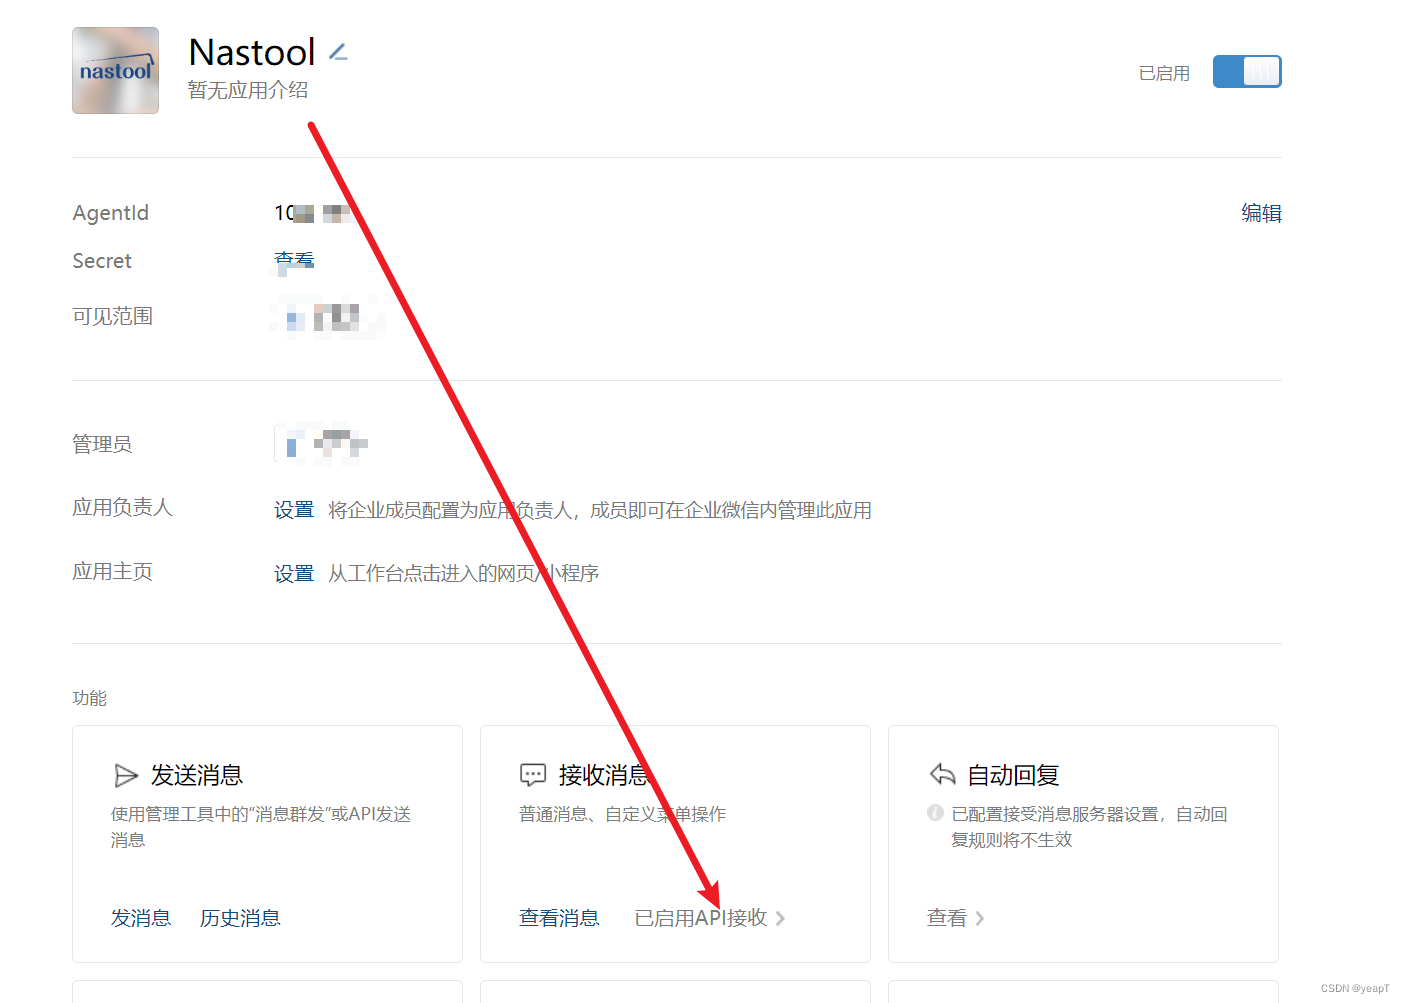Click the 自动回复 reply arrow icon
This screenshot has height=1003, width=1405.
[942, 774]
